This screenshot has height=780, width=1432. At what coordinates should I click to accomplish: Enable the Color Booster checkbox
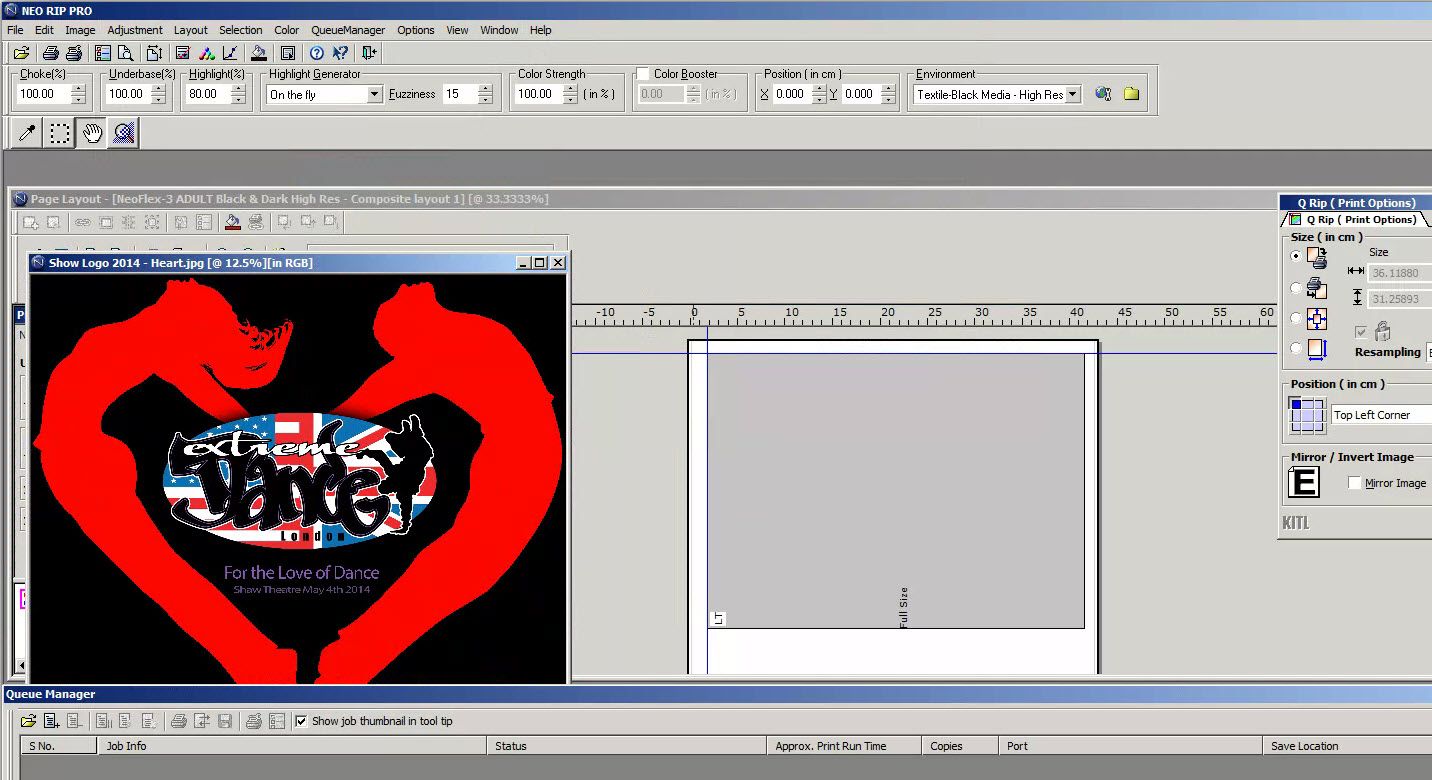click(643, 74)
